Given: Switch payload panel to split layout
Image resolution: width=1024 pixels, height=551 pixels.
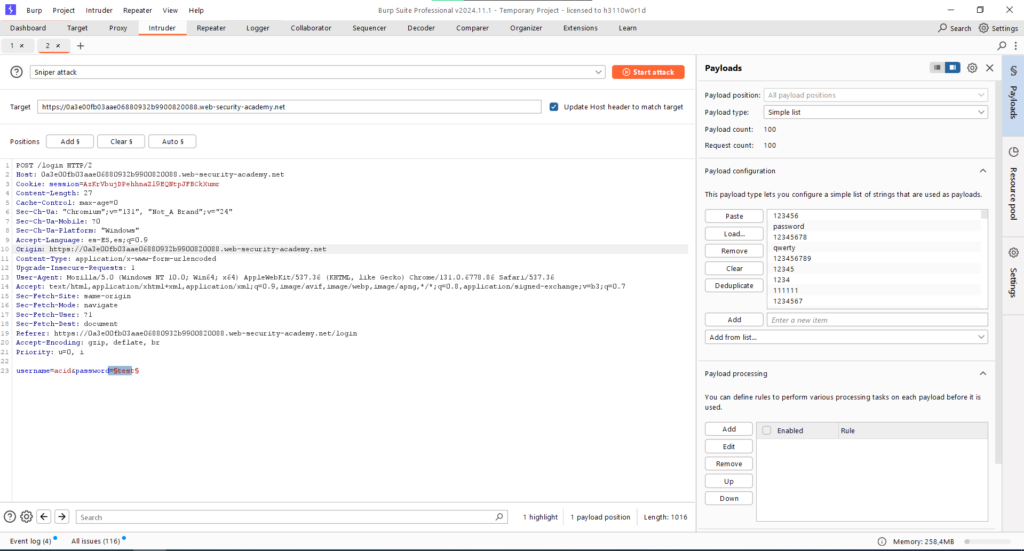Looking at the screenshot, I should click(x=953, y=68).
